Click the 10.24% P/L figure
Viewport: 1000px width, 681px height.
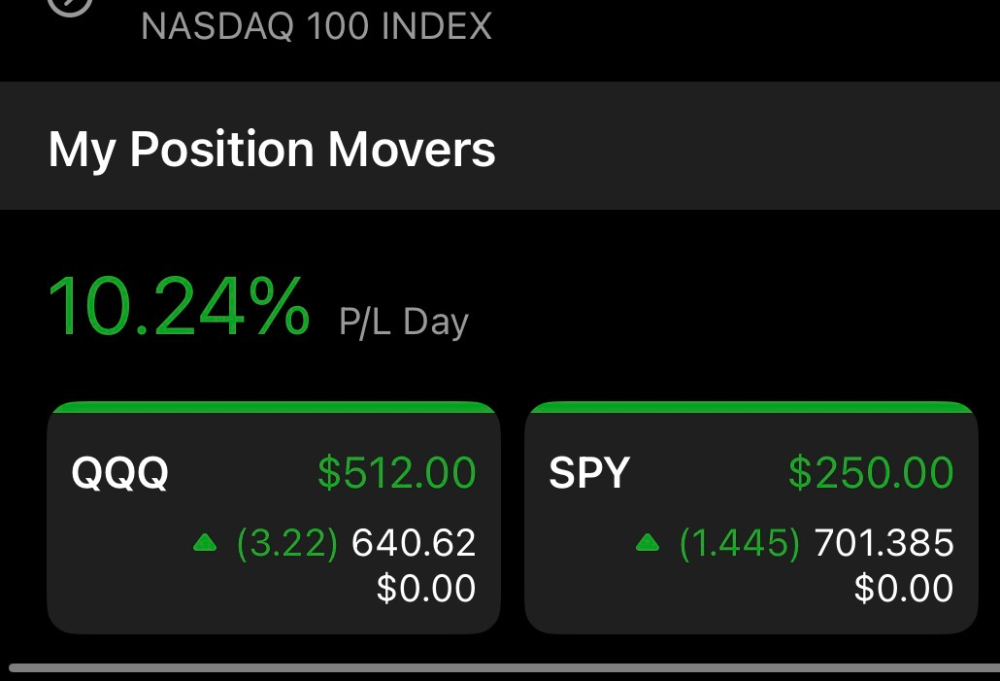point(179,306)
